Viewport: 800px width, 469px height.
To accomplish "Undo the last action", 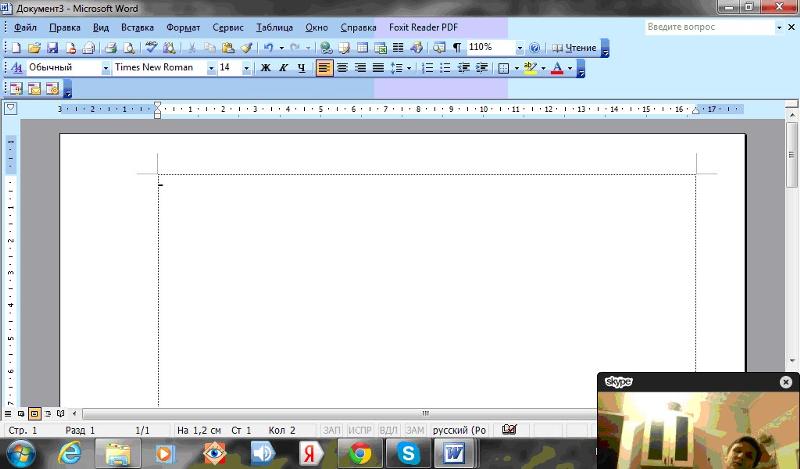I will coord(268,48).
